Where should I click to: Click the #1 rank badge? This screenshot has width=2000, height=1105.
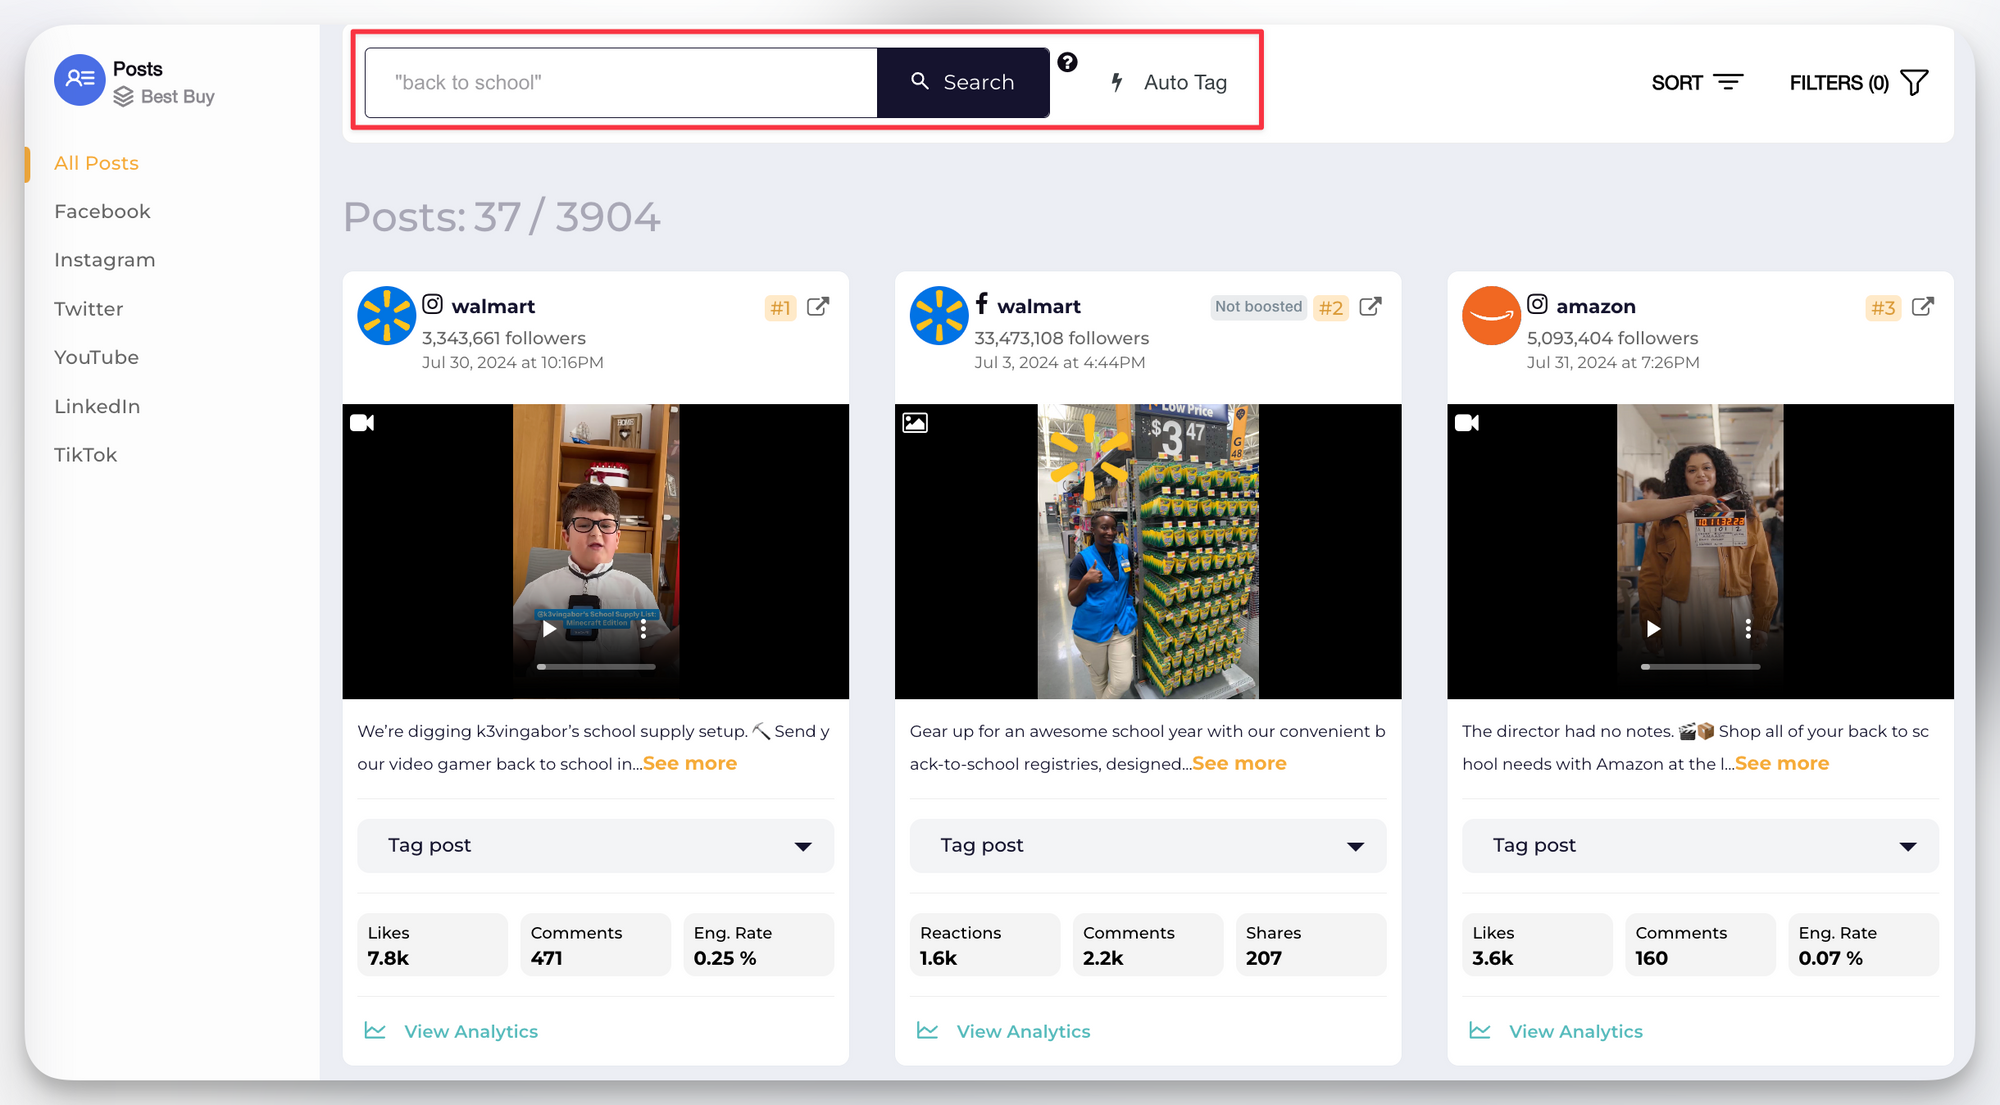coord(780,308)
